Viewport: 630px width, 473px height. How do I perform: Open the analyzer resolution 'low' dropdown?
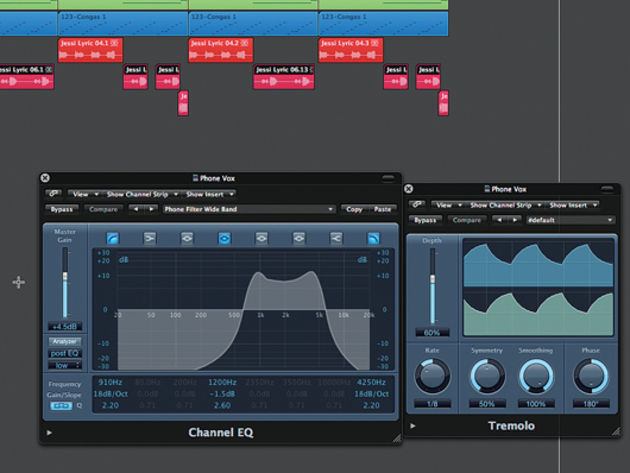click(x=65, y=365)
